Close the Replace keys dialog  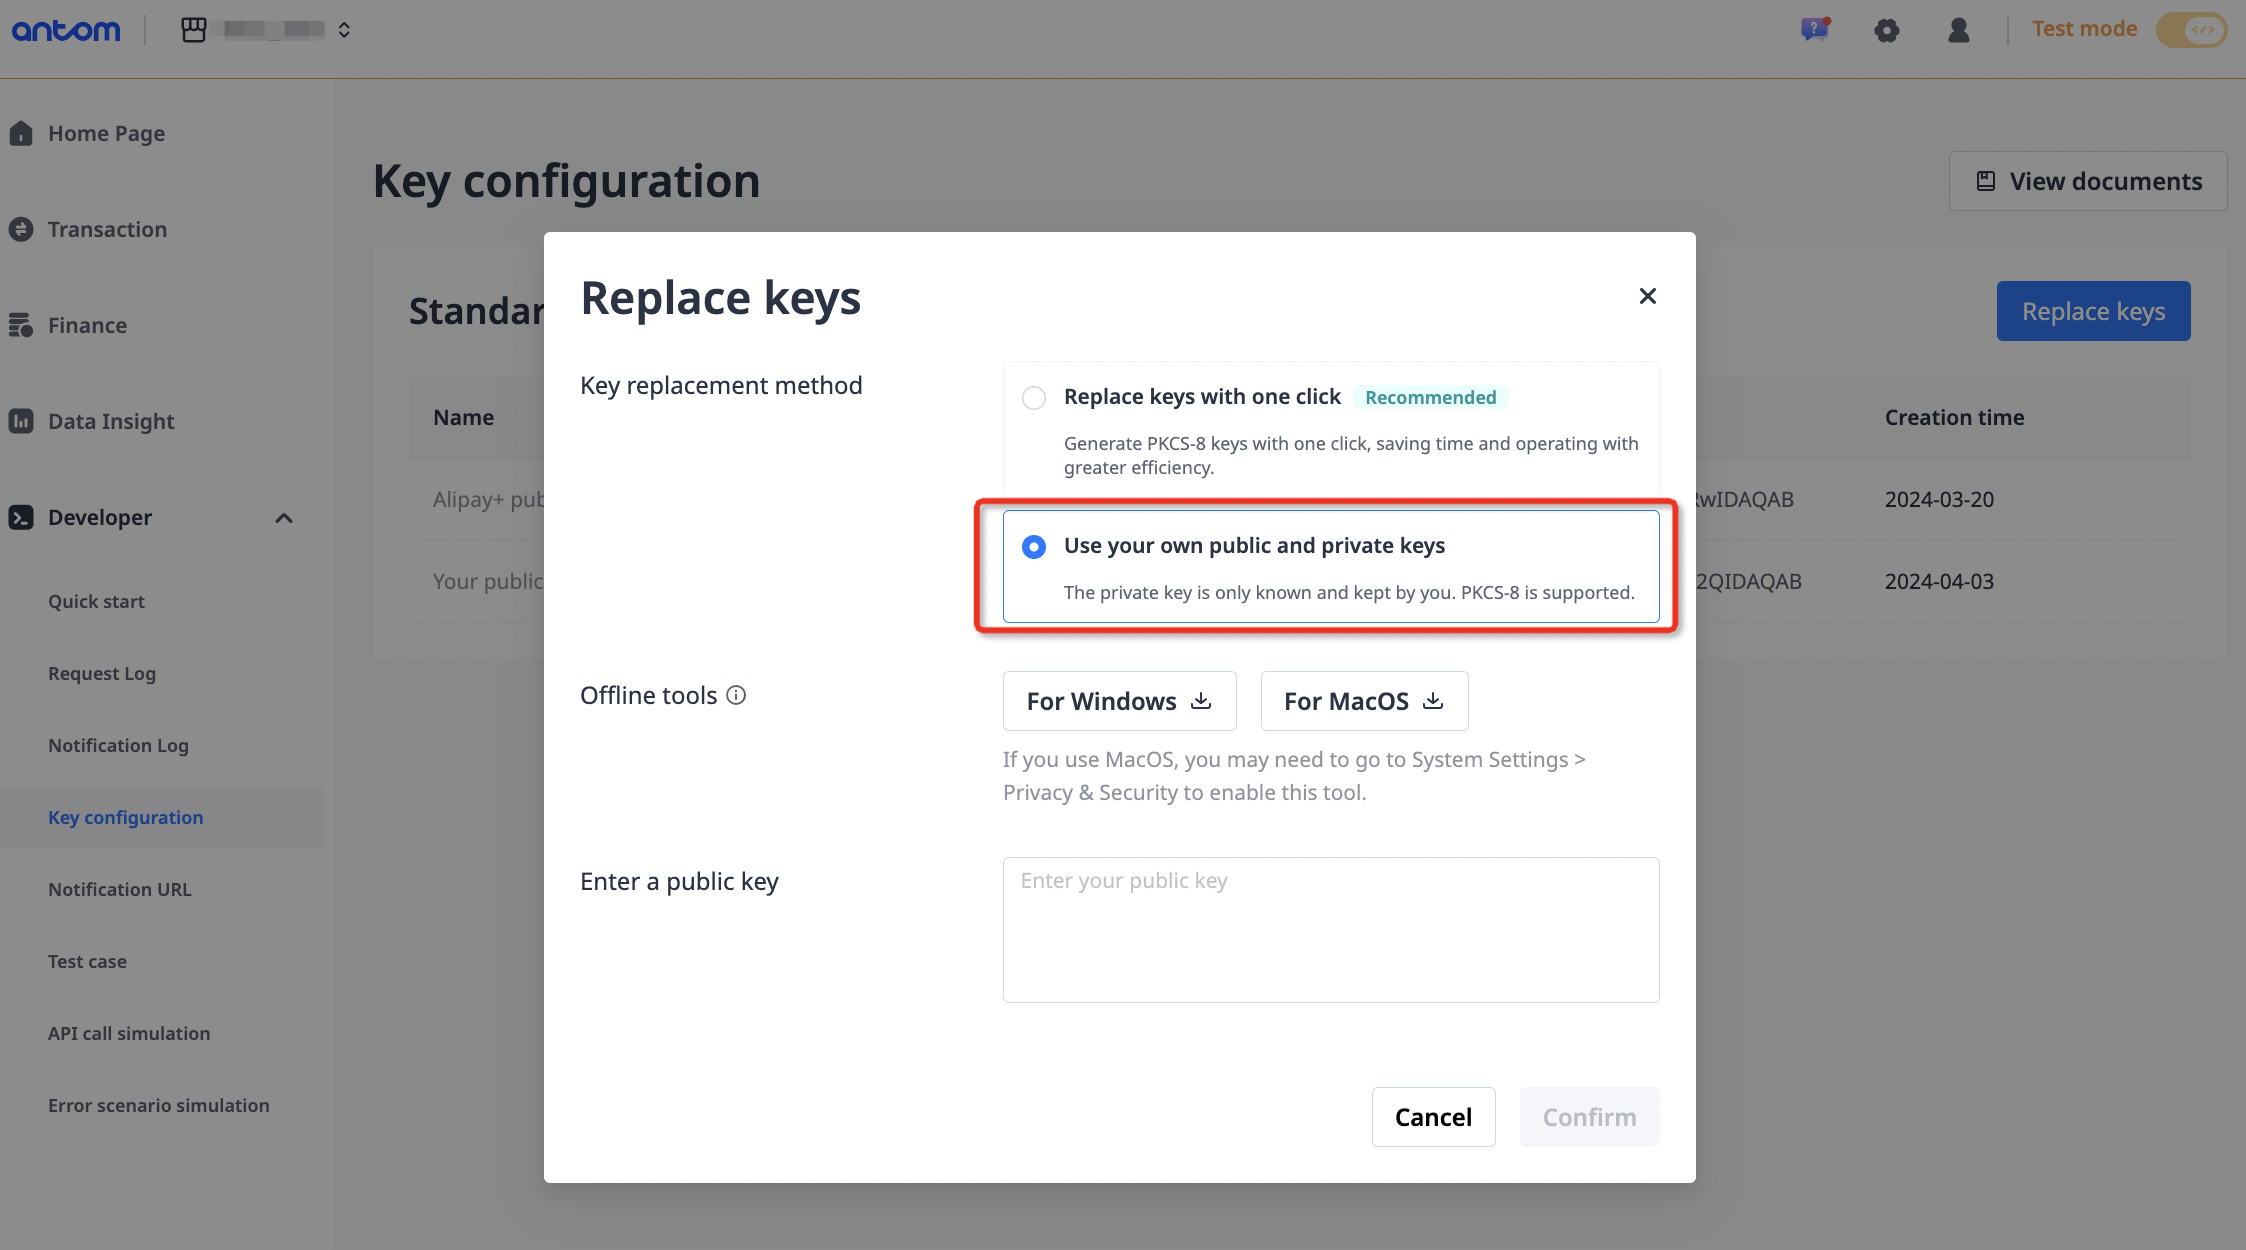[x=1647, y=296]
